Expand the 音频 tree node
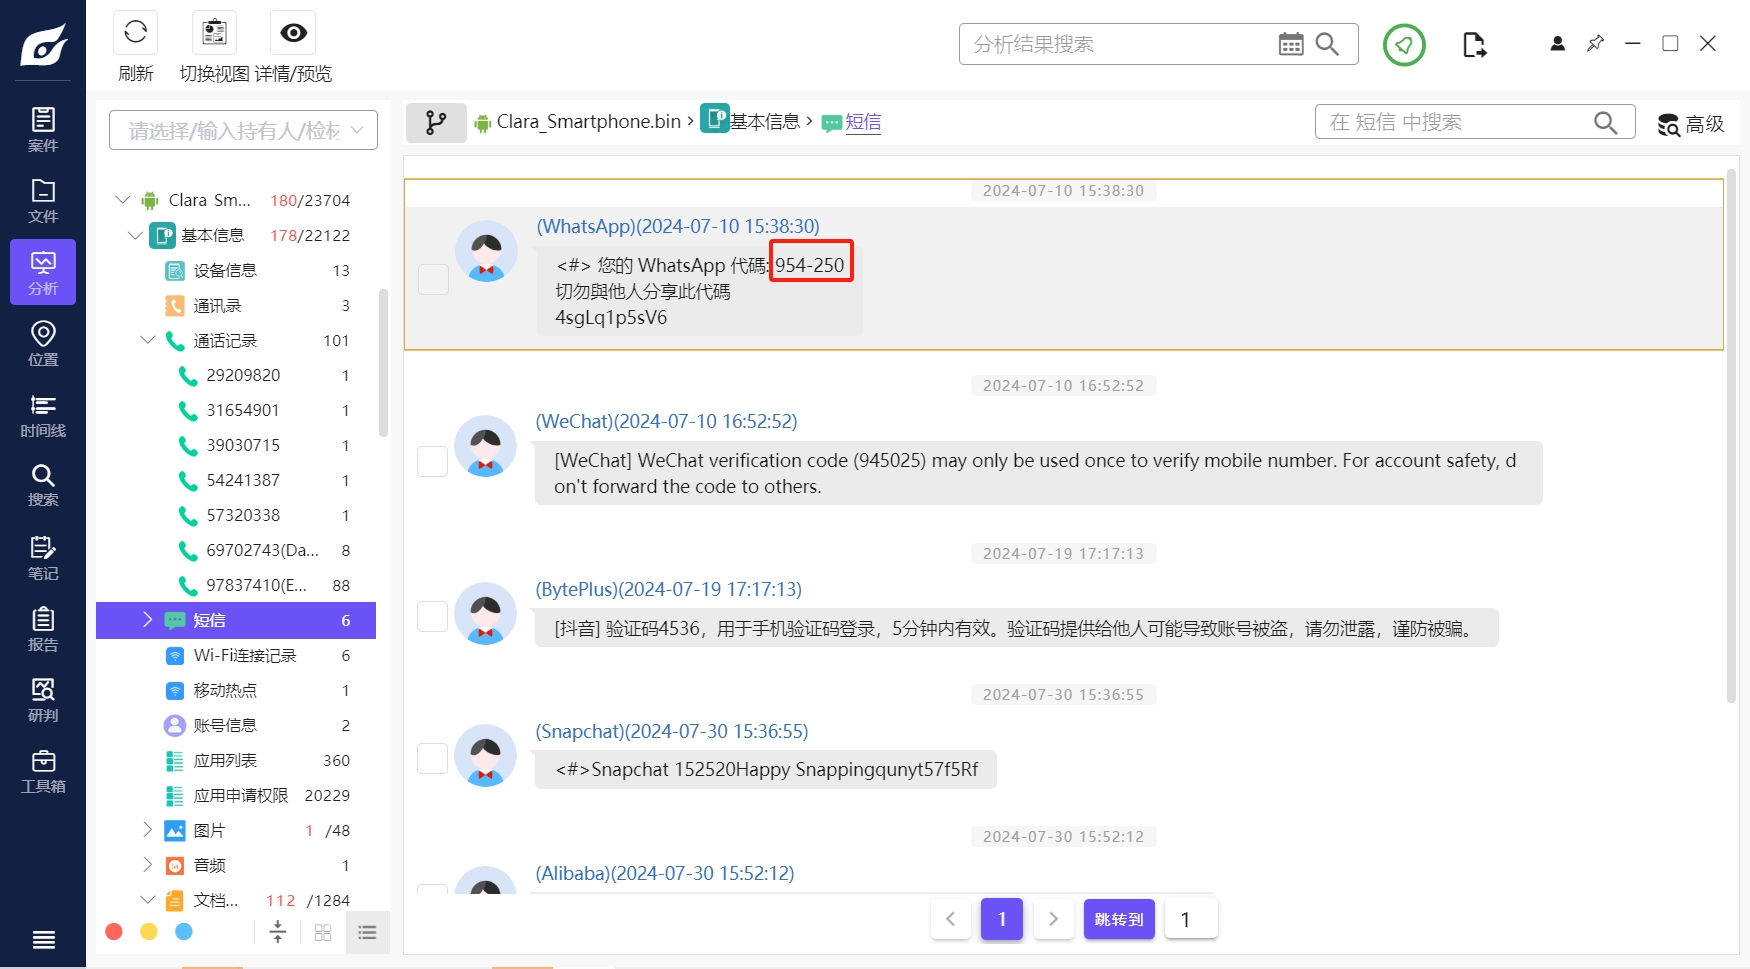The image size is (1750, 969). tap(148, 865)
